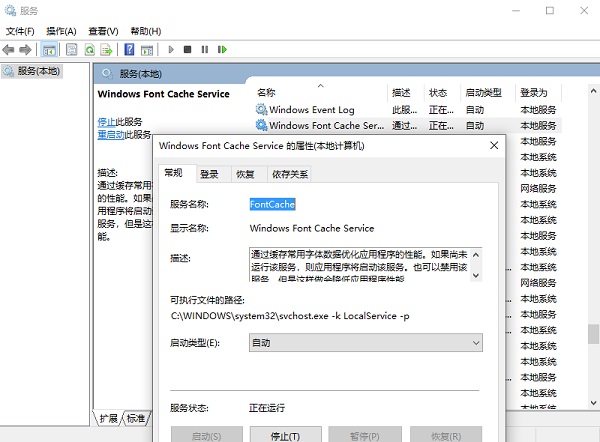The width and height of the screenshot is (600, 442).
Task: Select 服务(本地) in the left tree
Action: point(32,71)
